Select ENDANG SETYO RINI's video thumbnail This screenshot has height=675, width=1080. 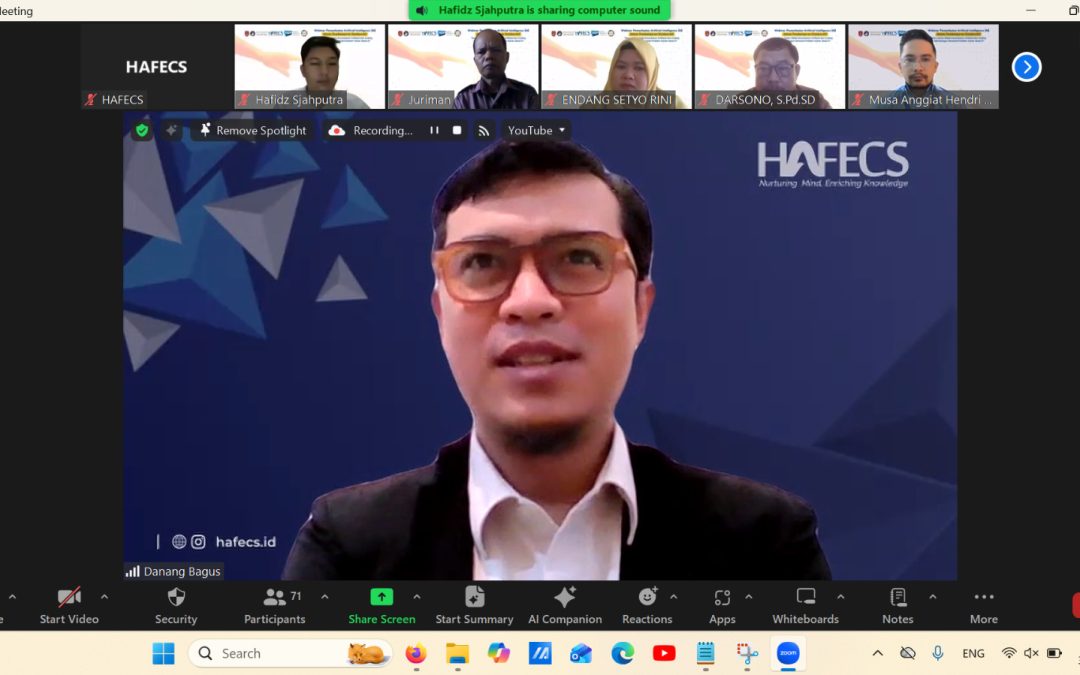coord(616,67)
